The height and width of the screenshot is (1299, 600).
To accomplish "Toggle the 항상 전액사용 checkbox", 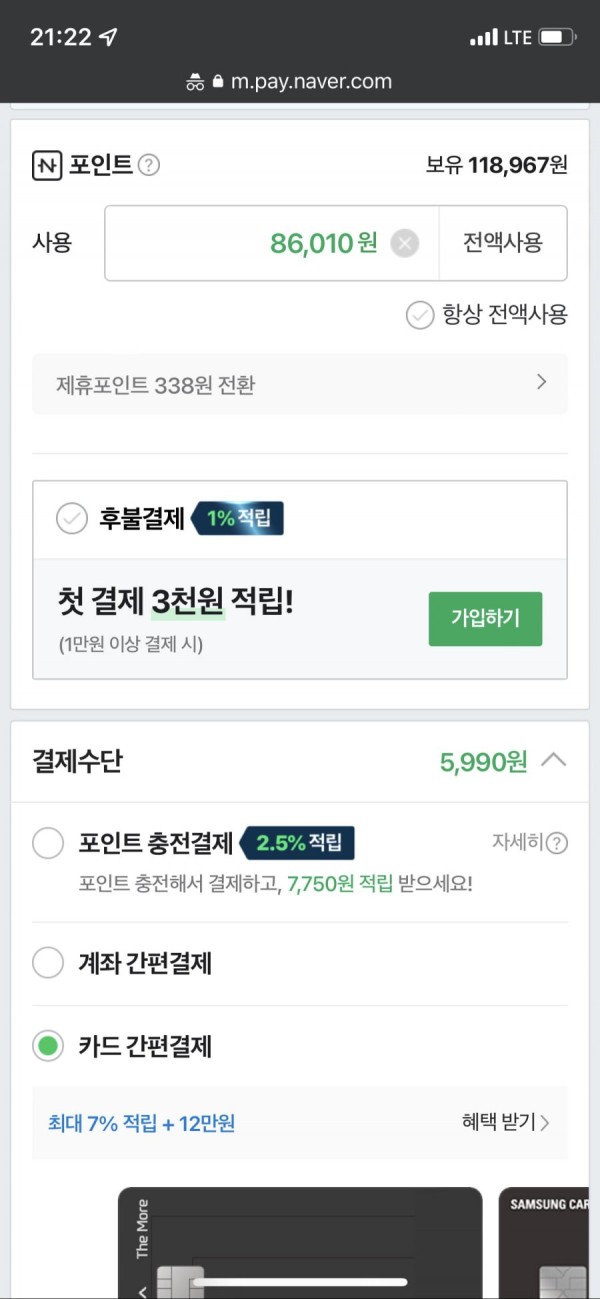I will [419, 315].
